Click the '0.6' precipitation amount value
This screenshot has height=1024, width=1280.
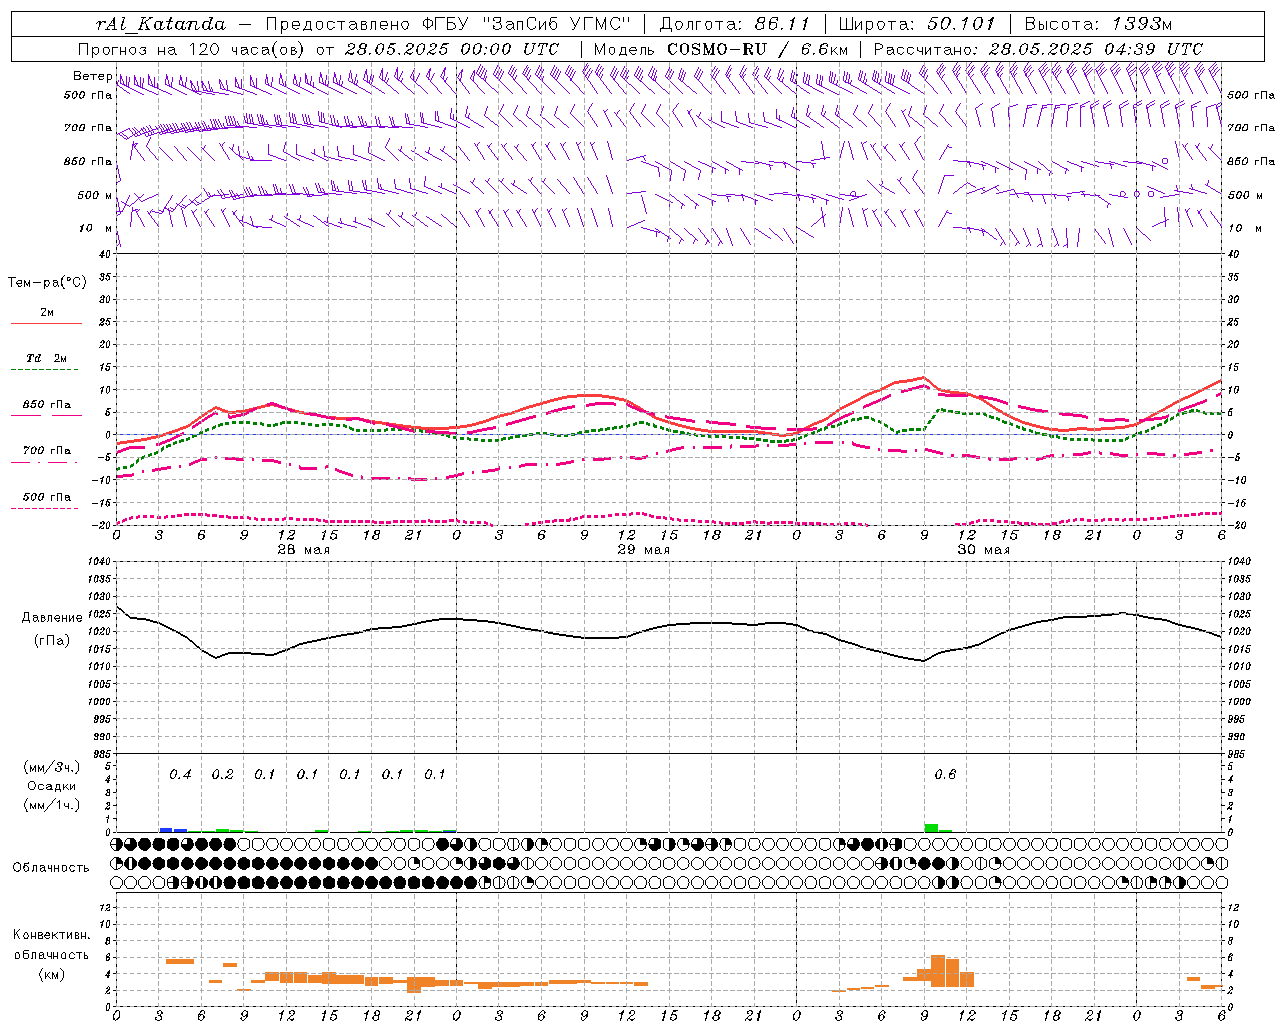tap(945, 774)
